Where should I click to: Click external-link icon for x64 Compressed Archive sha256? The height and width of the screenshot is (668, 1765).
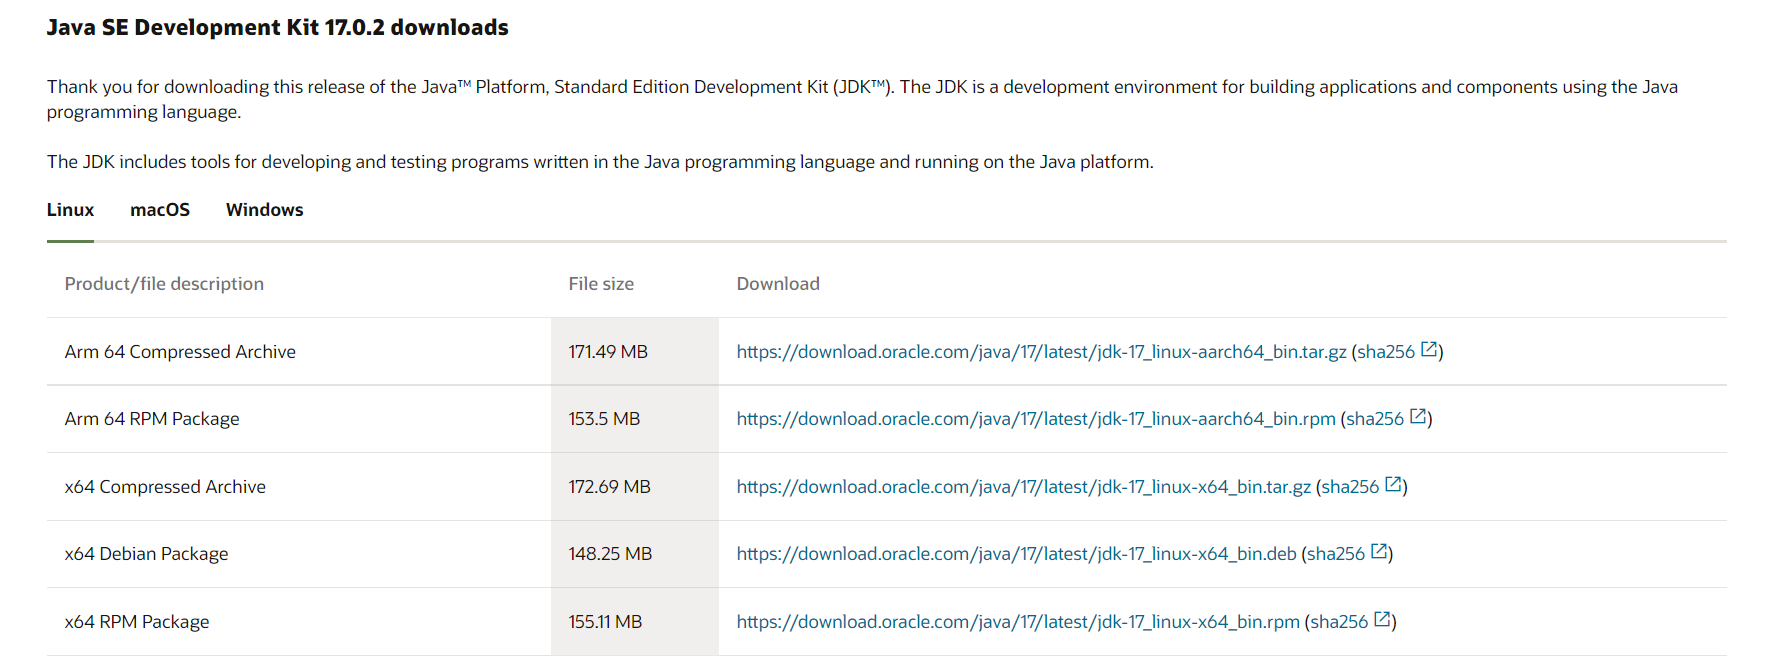click(x=1393, y=485)
